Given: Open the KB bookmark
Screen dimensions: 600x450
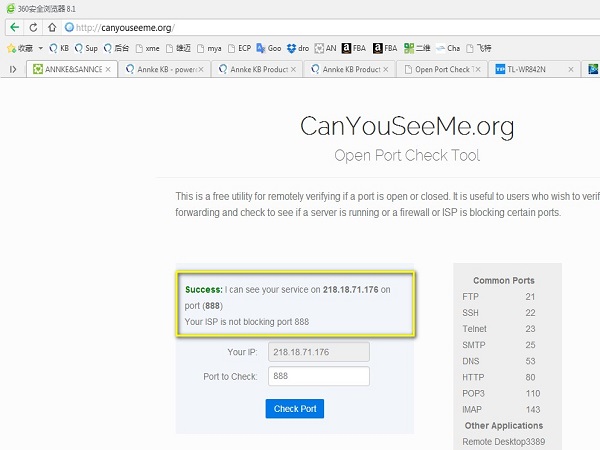Looking at the screenshot, I should point(59,48).
